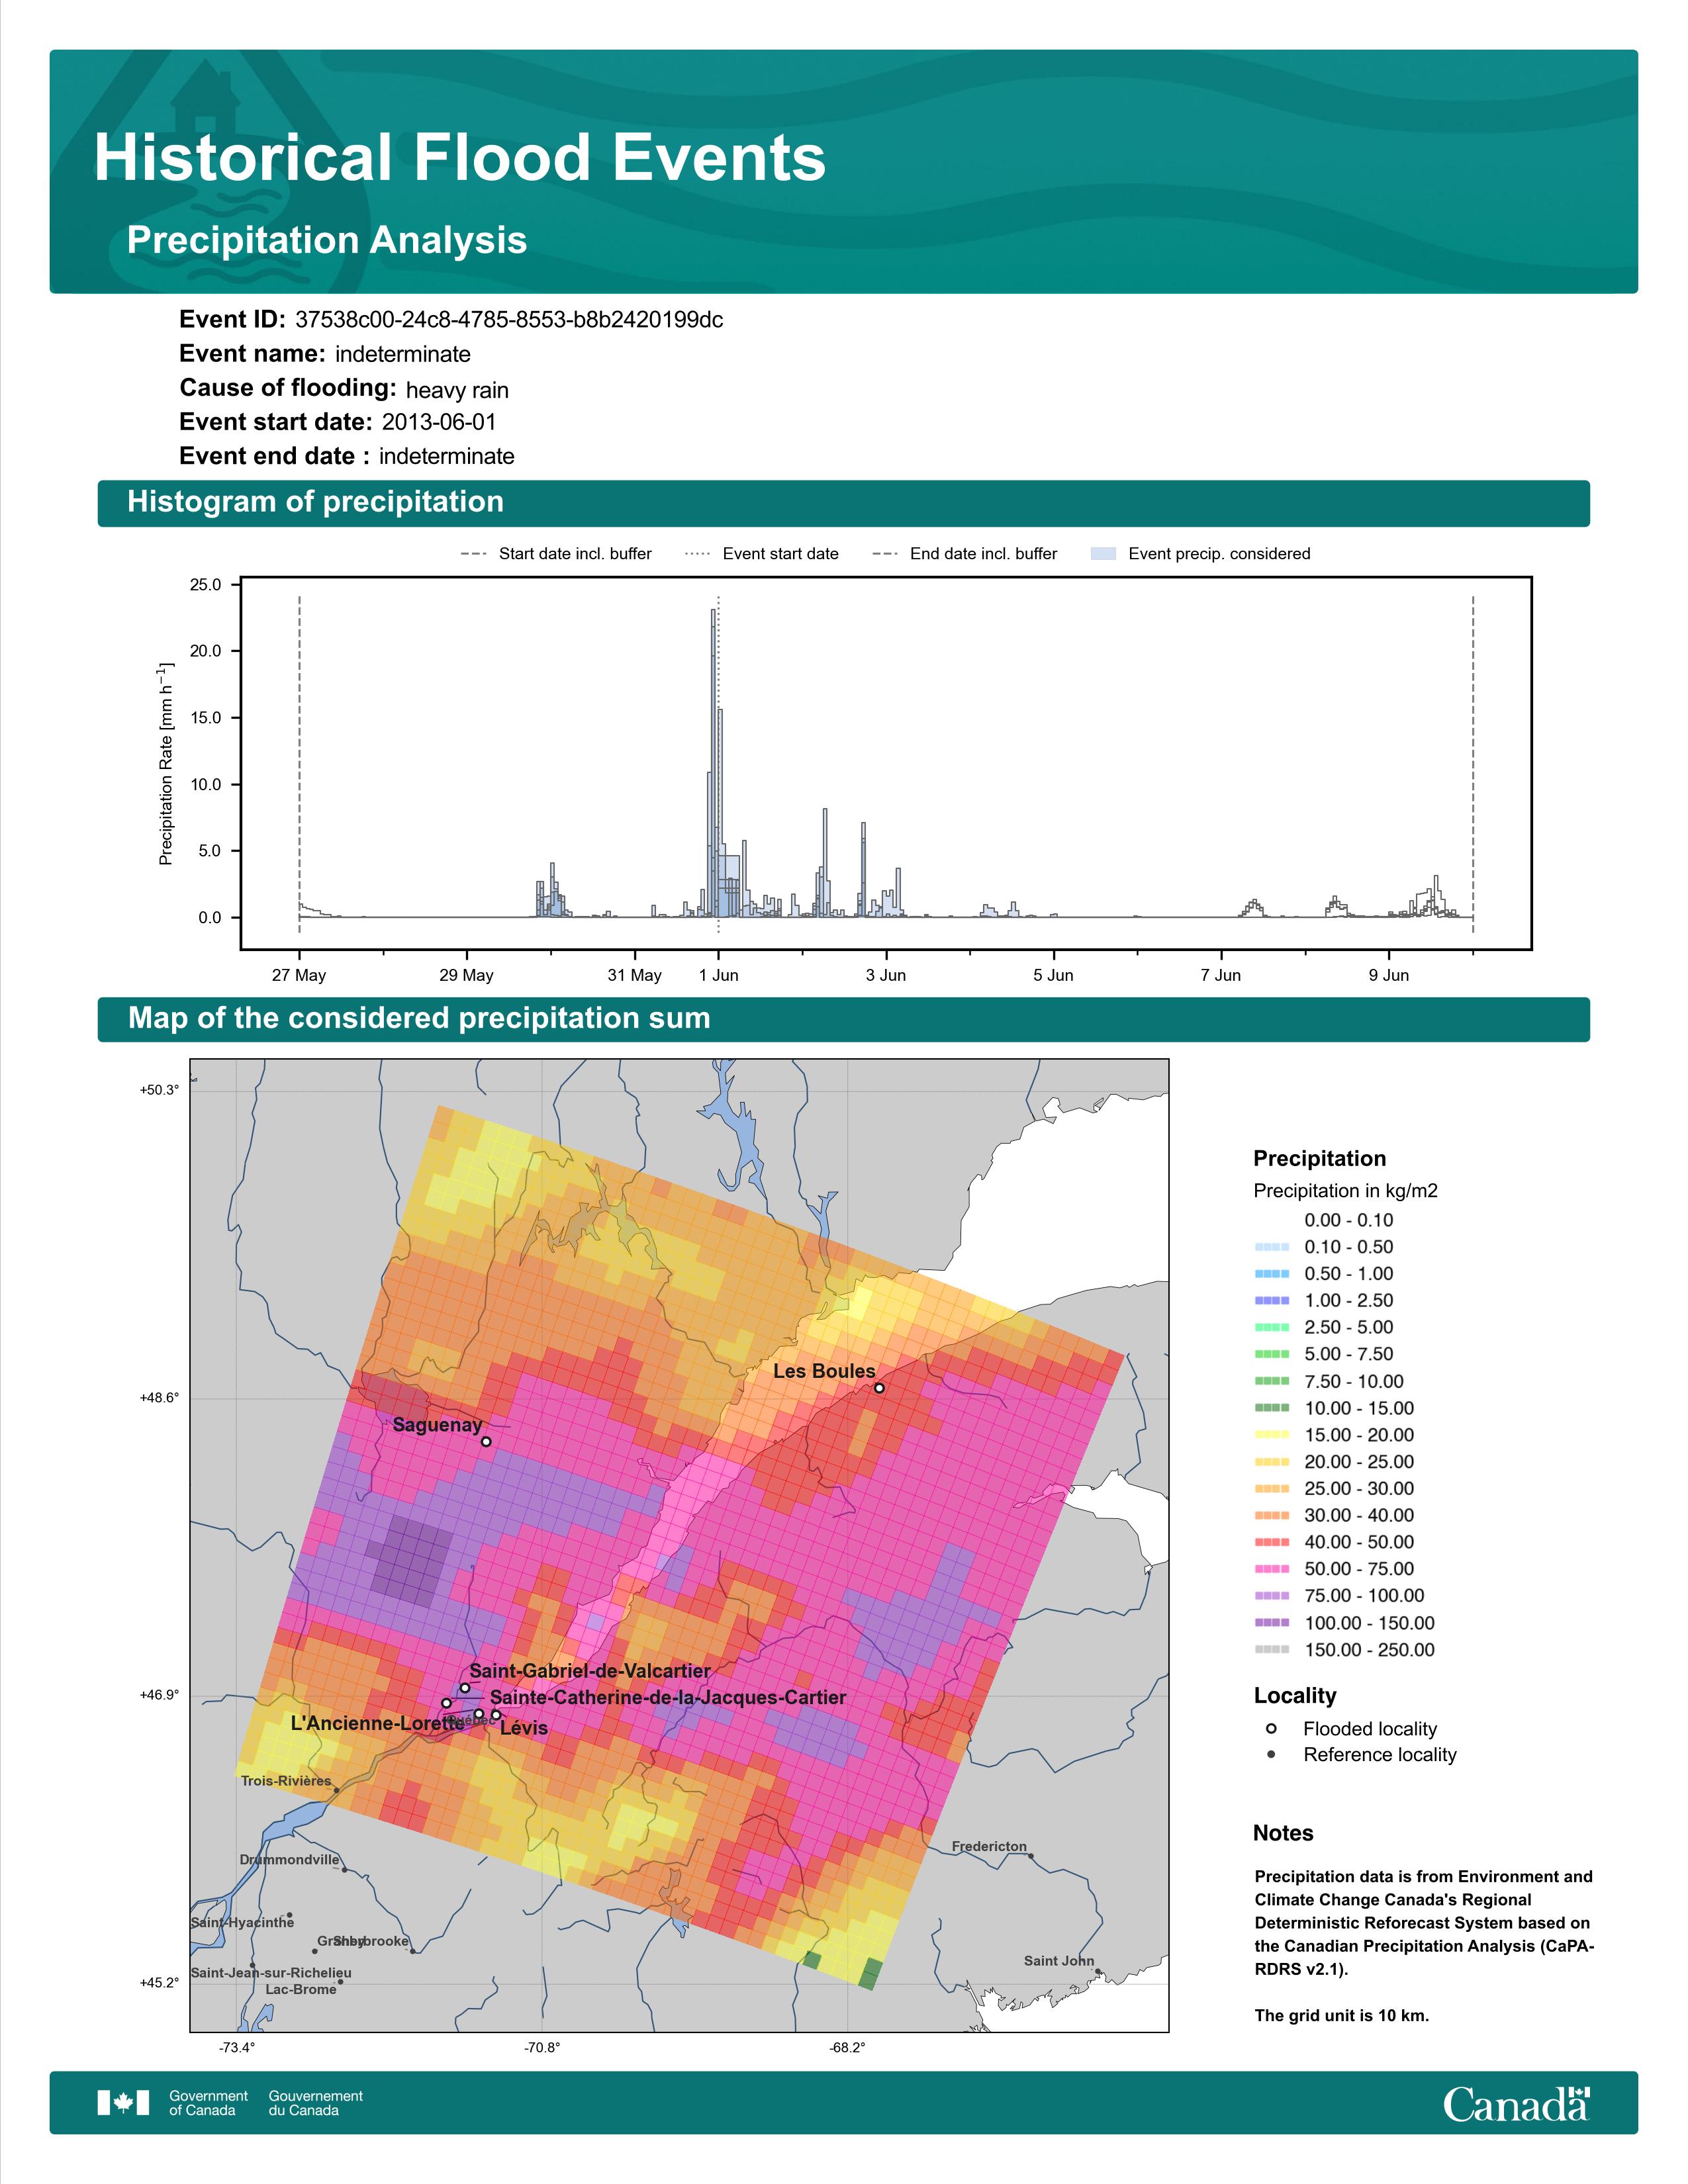Click the Fredericton reference locality dot
Viewport: 1688px width, 2184px height.
point(1031,1856)
